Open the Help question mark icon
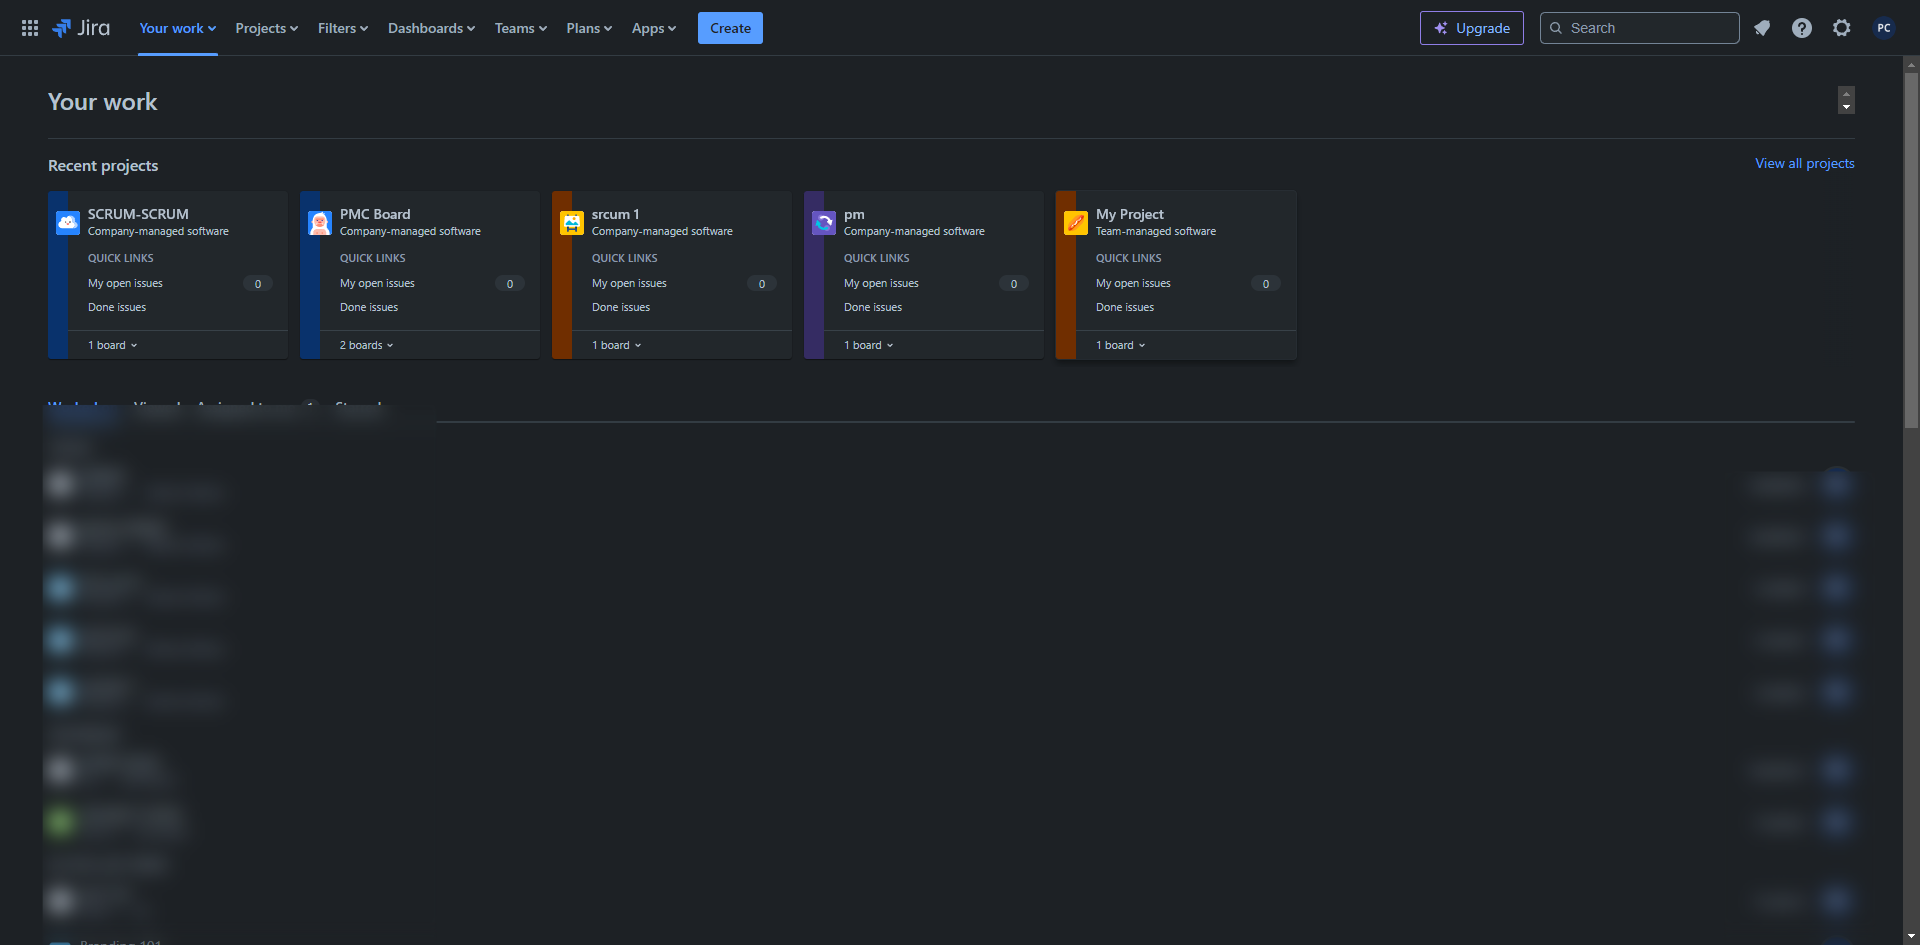Viewport: 1920px width, 945px height. point(1802,28)
